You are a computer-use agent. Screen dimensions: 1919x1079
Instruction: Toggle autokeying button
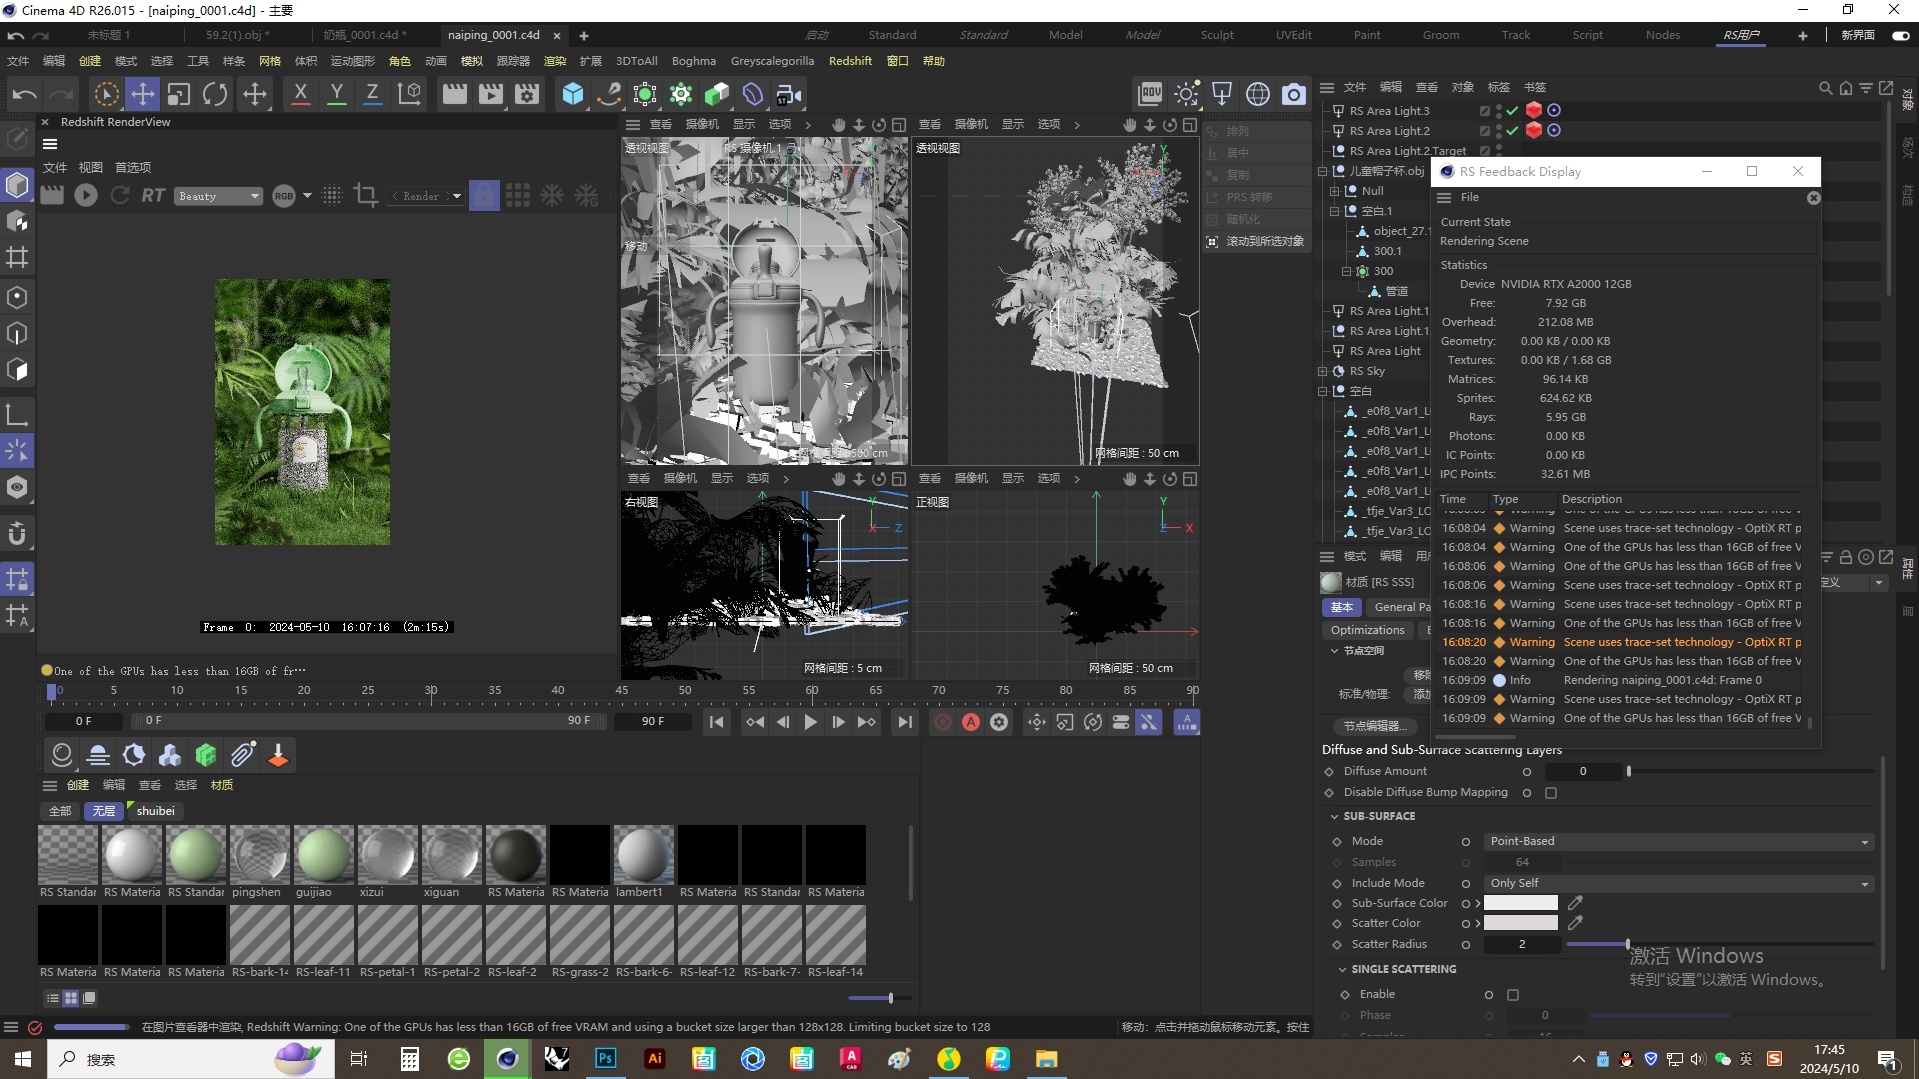[x=971, y=722]
